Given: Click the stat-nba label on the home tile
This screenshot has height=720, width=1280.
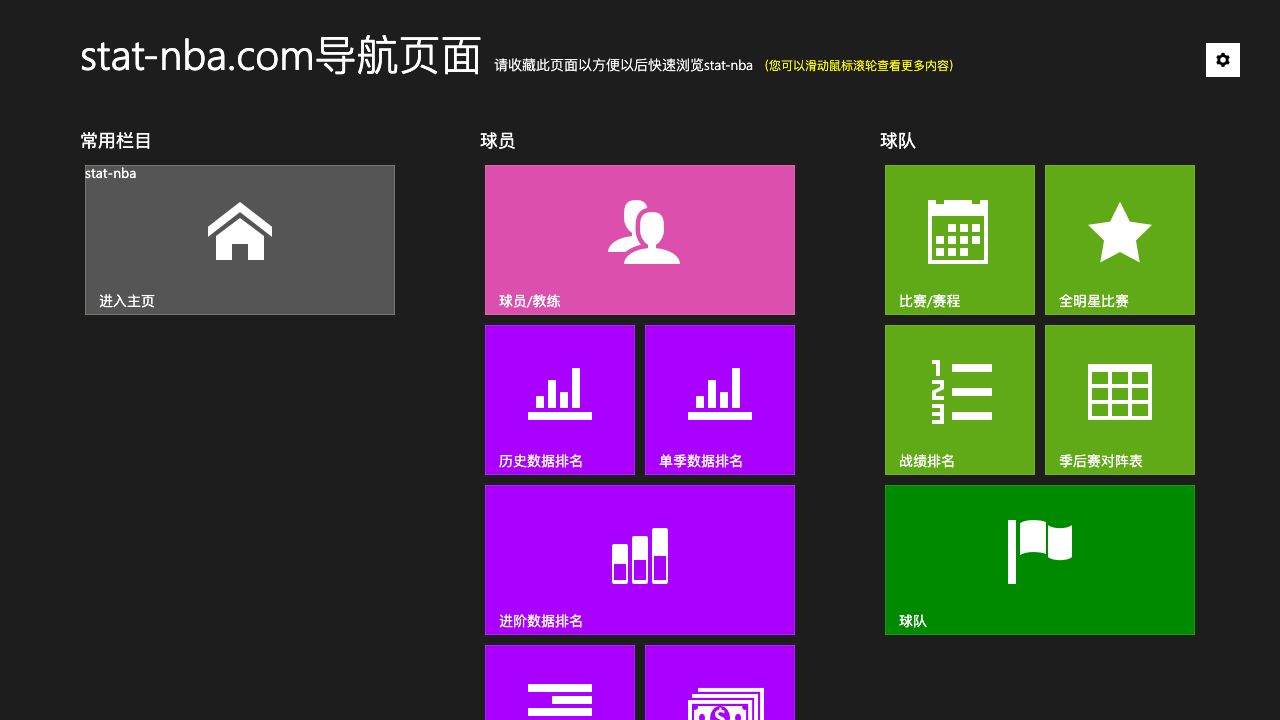Looking at the screenshot, I should (111, 174).
